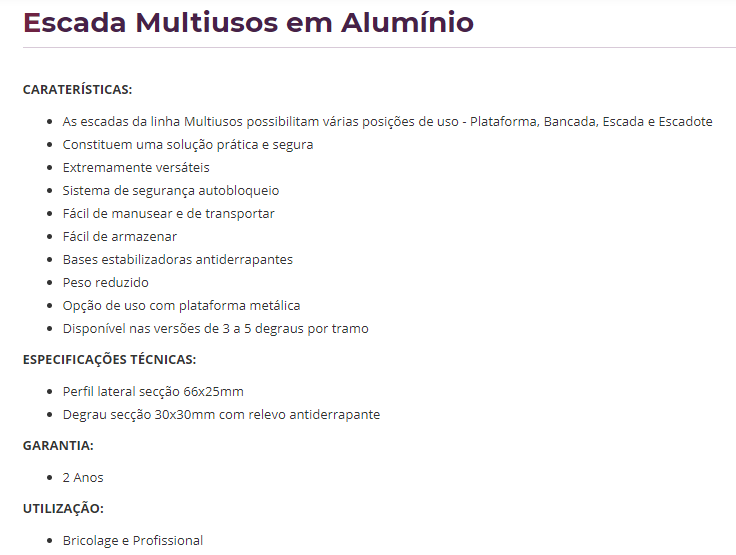Click the "ESPECIFICAÇÕES TÉCNICAS:" section label

pyautogui.click(x=109, y=359)
